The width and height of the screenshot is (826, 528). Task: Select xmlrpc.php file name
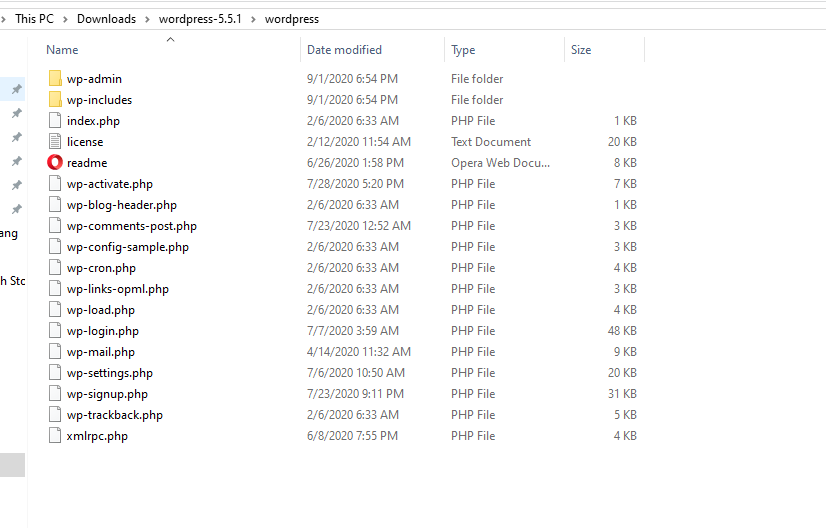(97, 436)
